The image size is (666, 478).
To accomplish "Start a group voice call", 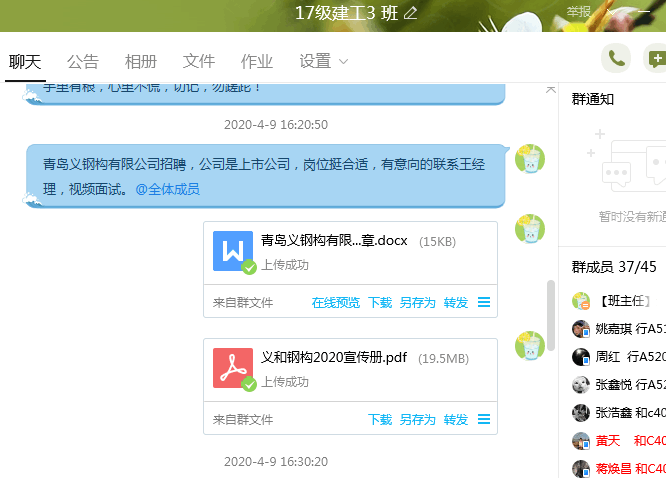I will coord(616,59).
